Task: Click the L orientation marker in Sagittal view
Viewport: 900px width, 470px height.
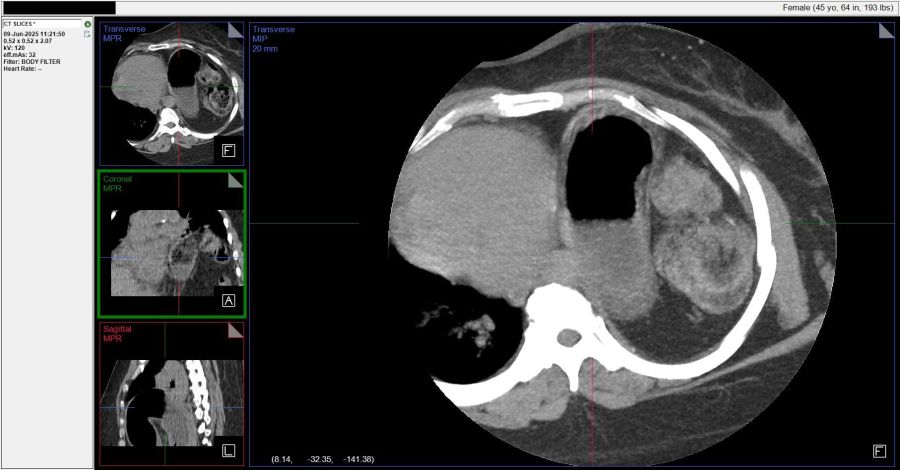Action: point(228,451)
